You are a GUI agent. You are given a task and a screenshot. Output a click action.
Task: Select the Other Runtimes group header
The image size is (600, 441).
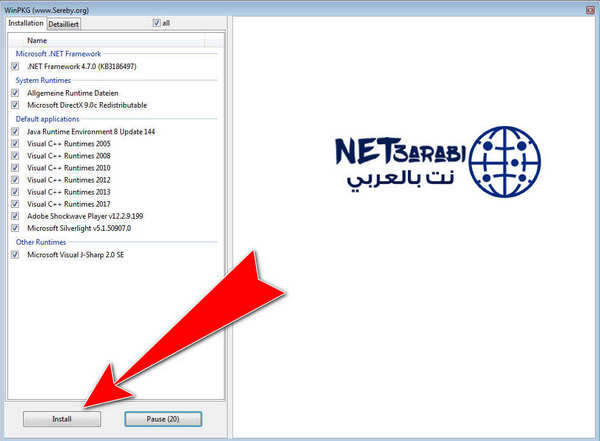41,242
